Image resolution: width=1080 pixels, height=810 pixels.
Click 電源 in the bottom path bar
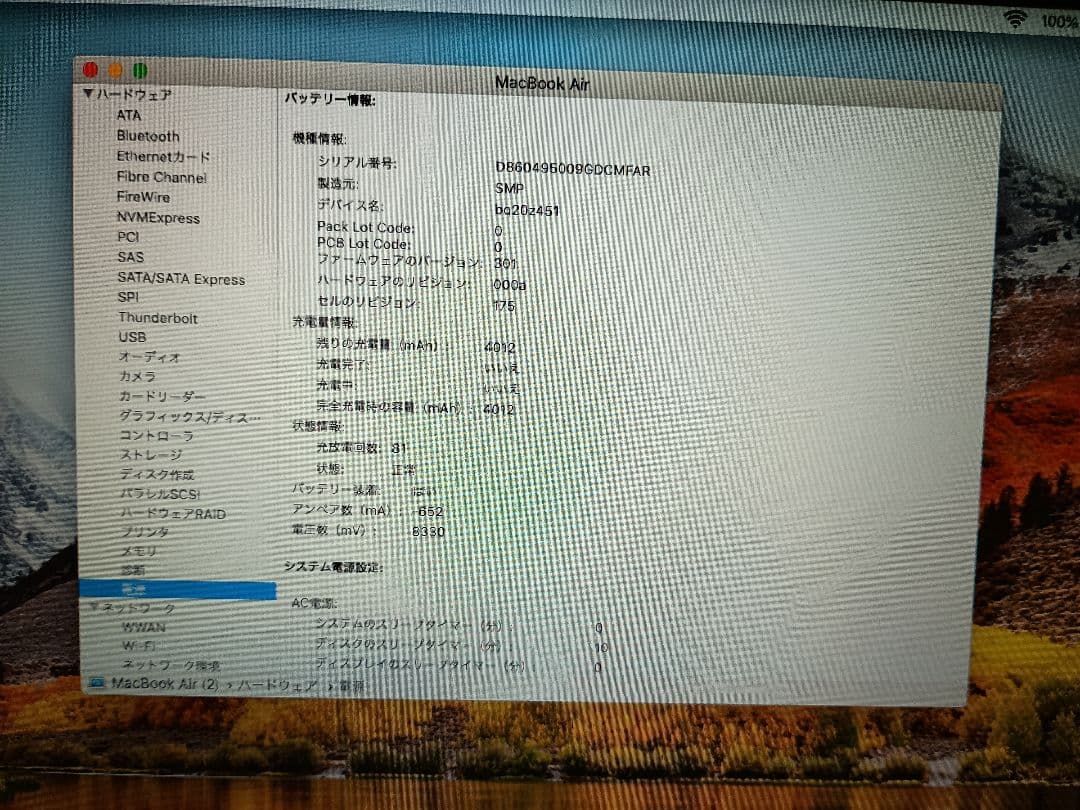click(x=351, y=686)
